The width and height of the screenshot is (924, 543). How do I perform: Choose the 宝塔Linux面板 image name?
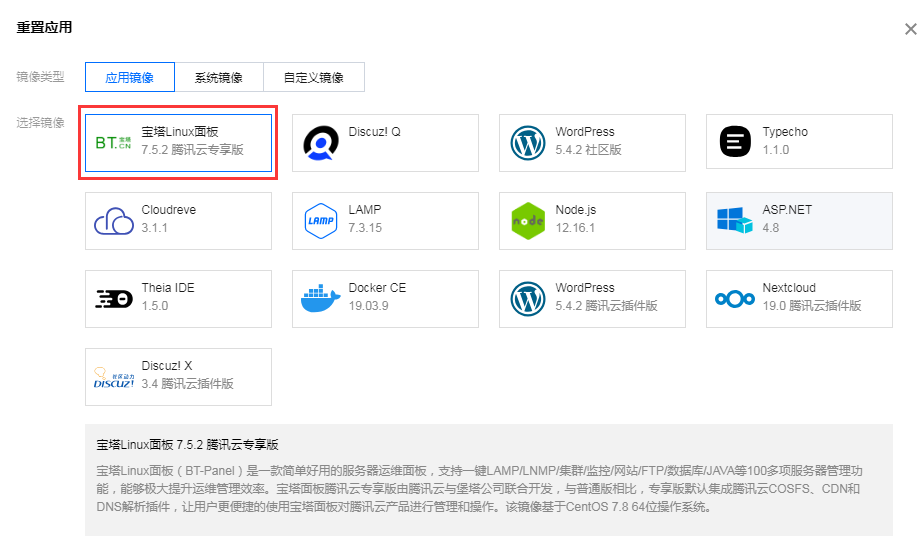click(180, 131)
